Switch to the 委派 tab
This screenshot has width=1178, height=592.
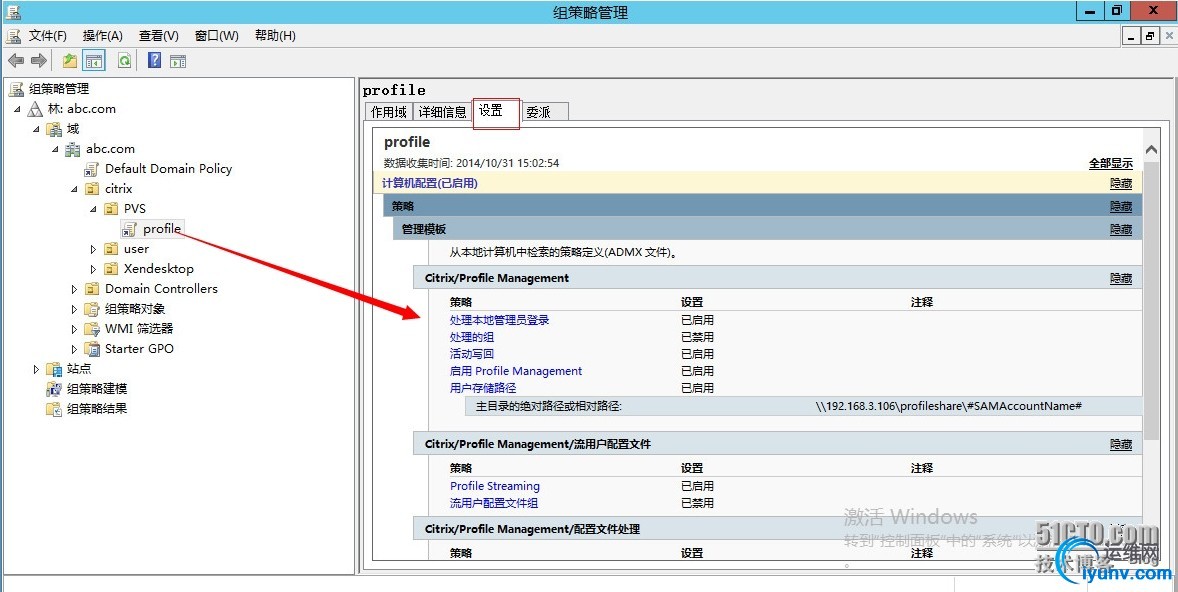pos(544,112)
